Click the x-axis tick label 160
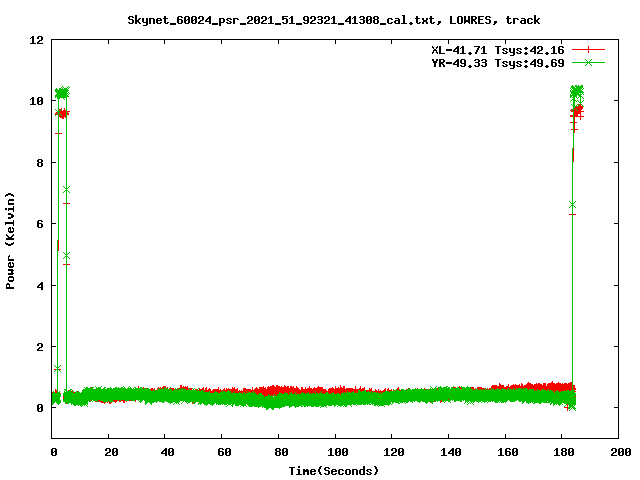Viewport: 640px width, 480px height. 508,452
